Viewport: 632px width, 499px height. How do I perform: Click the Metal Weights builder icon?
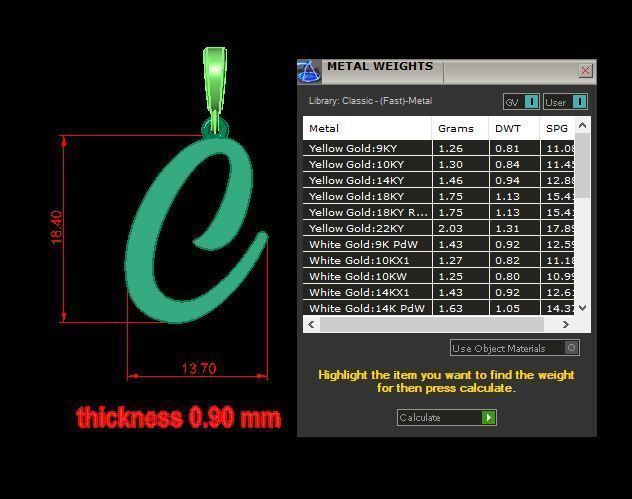[x=309, y=72]
